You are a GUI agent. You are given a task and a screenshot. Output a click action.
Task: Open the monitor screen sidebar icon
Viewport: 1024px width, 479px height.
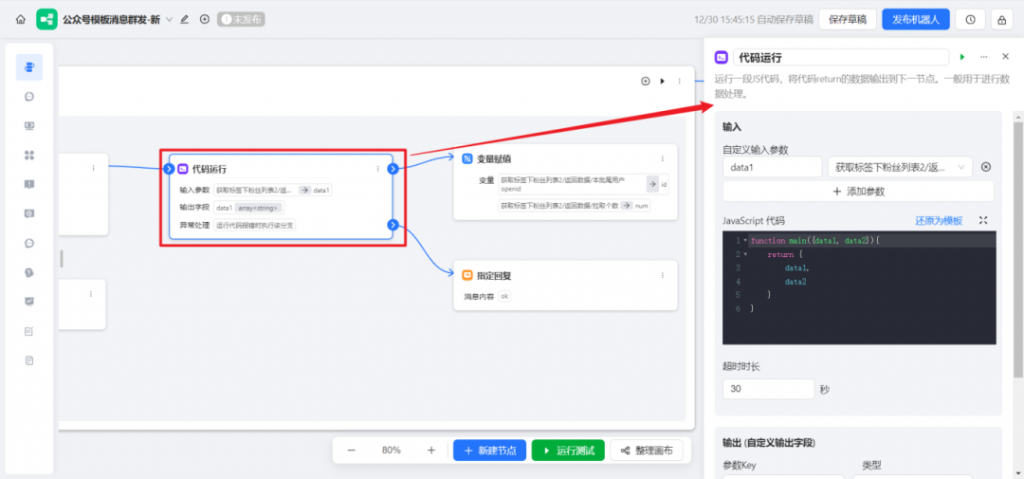tap(29, 125)
